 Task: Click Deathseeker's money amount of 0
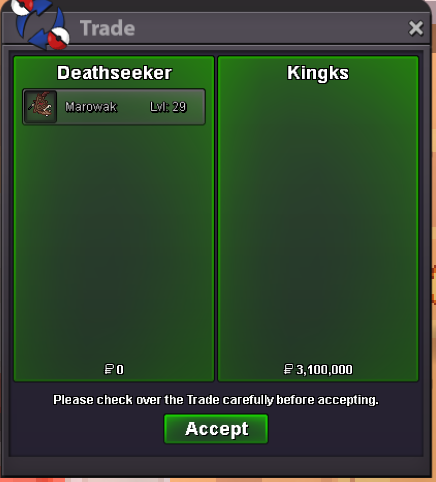[120, 370]
